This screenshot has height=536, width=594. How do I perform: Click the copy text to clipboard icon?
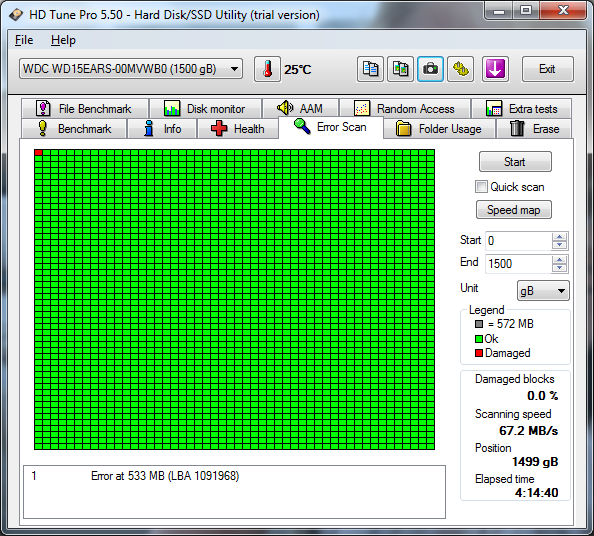pos(370,69)
